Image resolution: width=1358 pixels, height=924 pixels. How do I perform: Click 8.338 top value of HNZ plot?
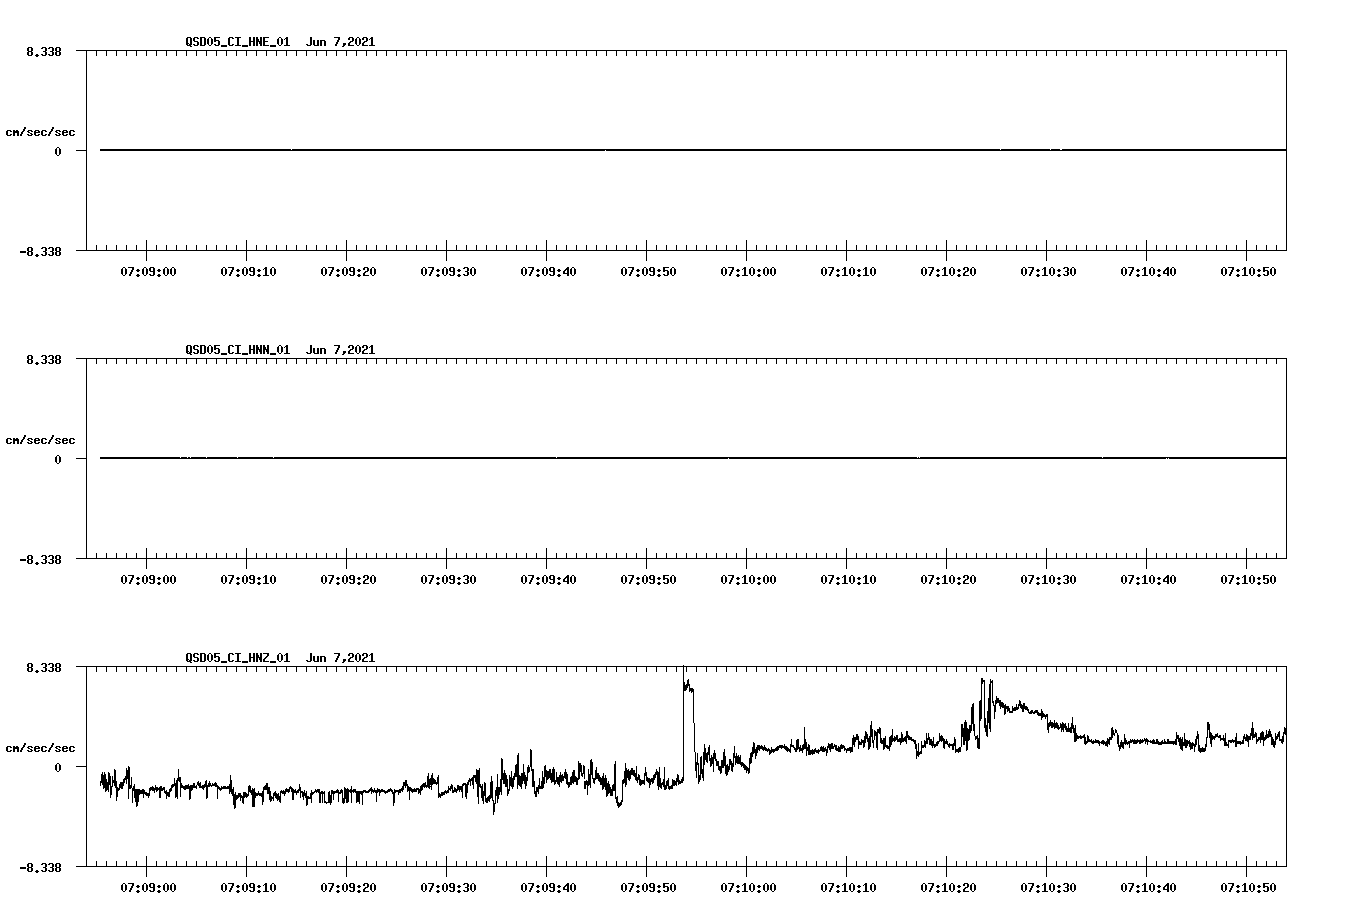[x=44, y=667]
